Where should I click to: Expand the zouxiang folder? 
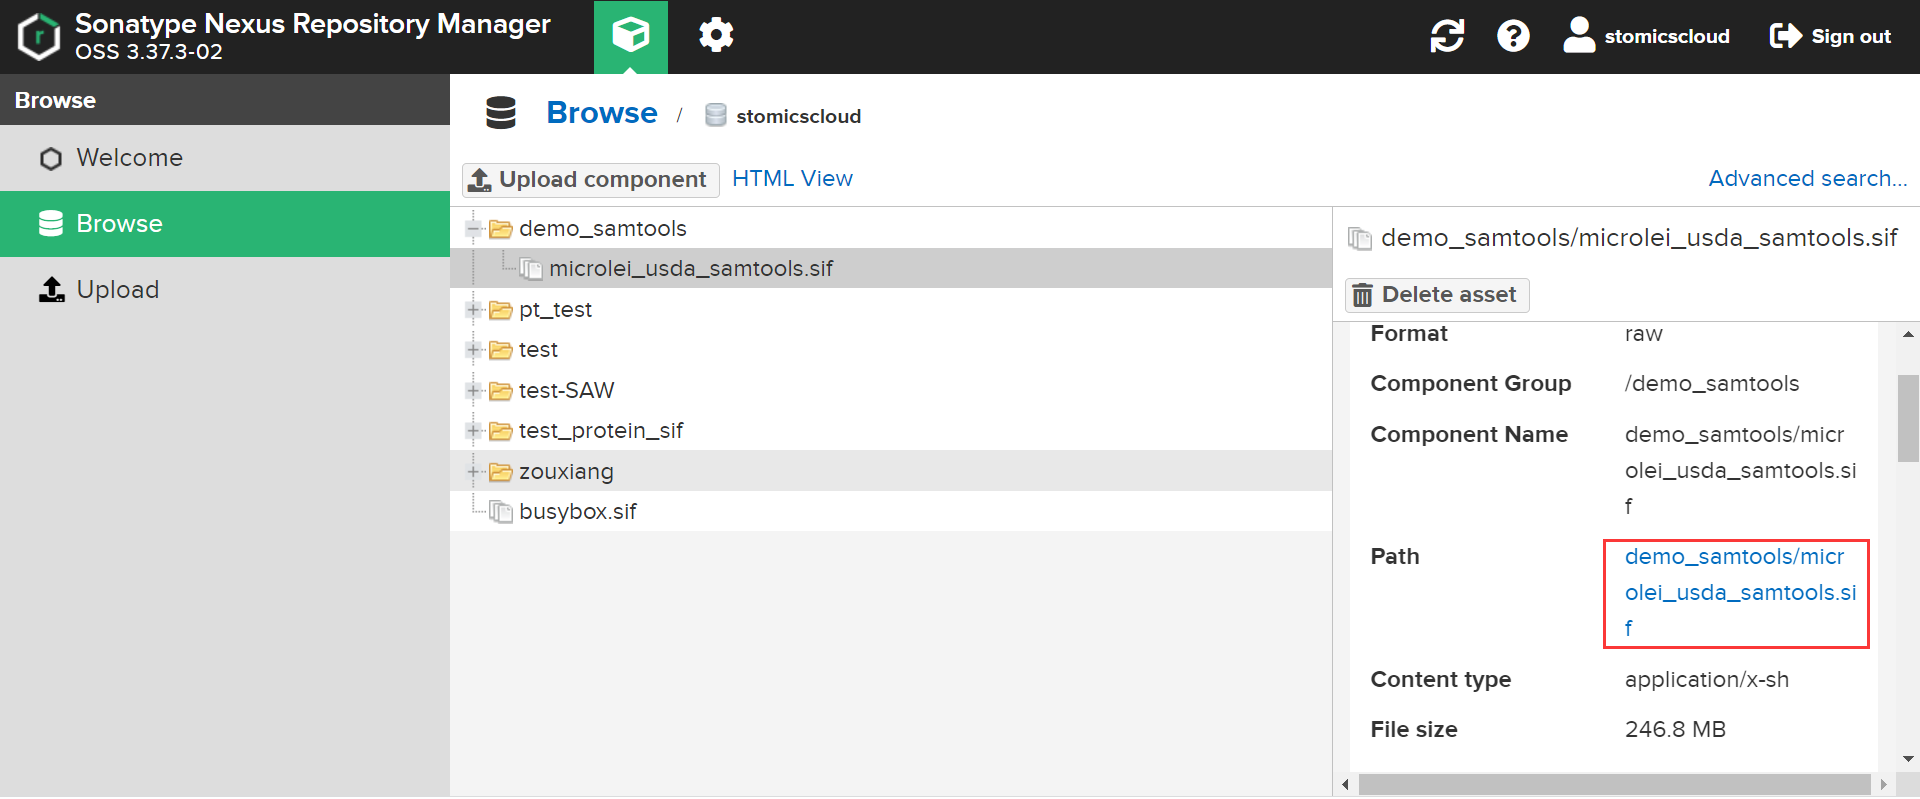(x=474, y=472)
